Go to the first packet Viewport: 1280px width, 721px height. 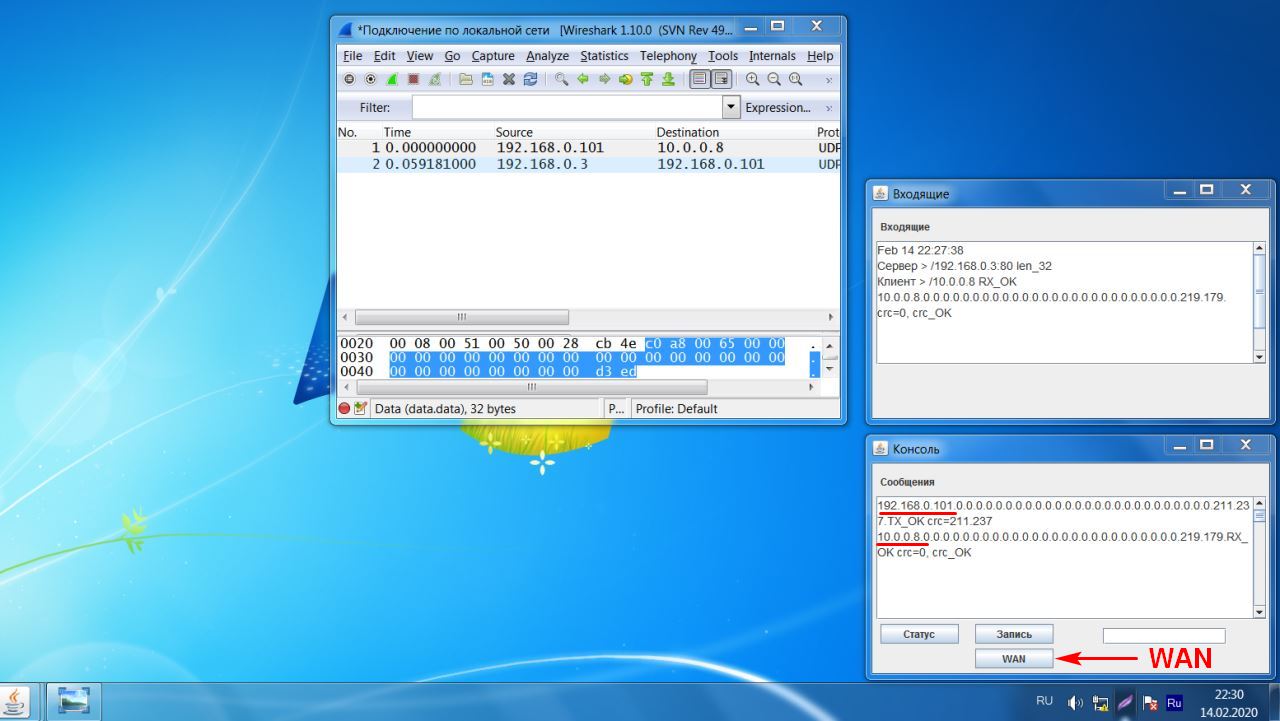(647, 80)
